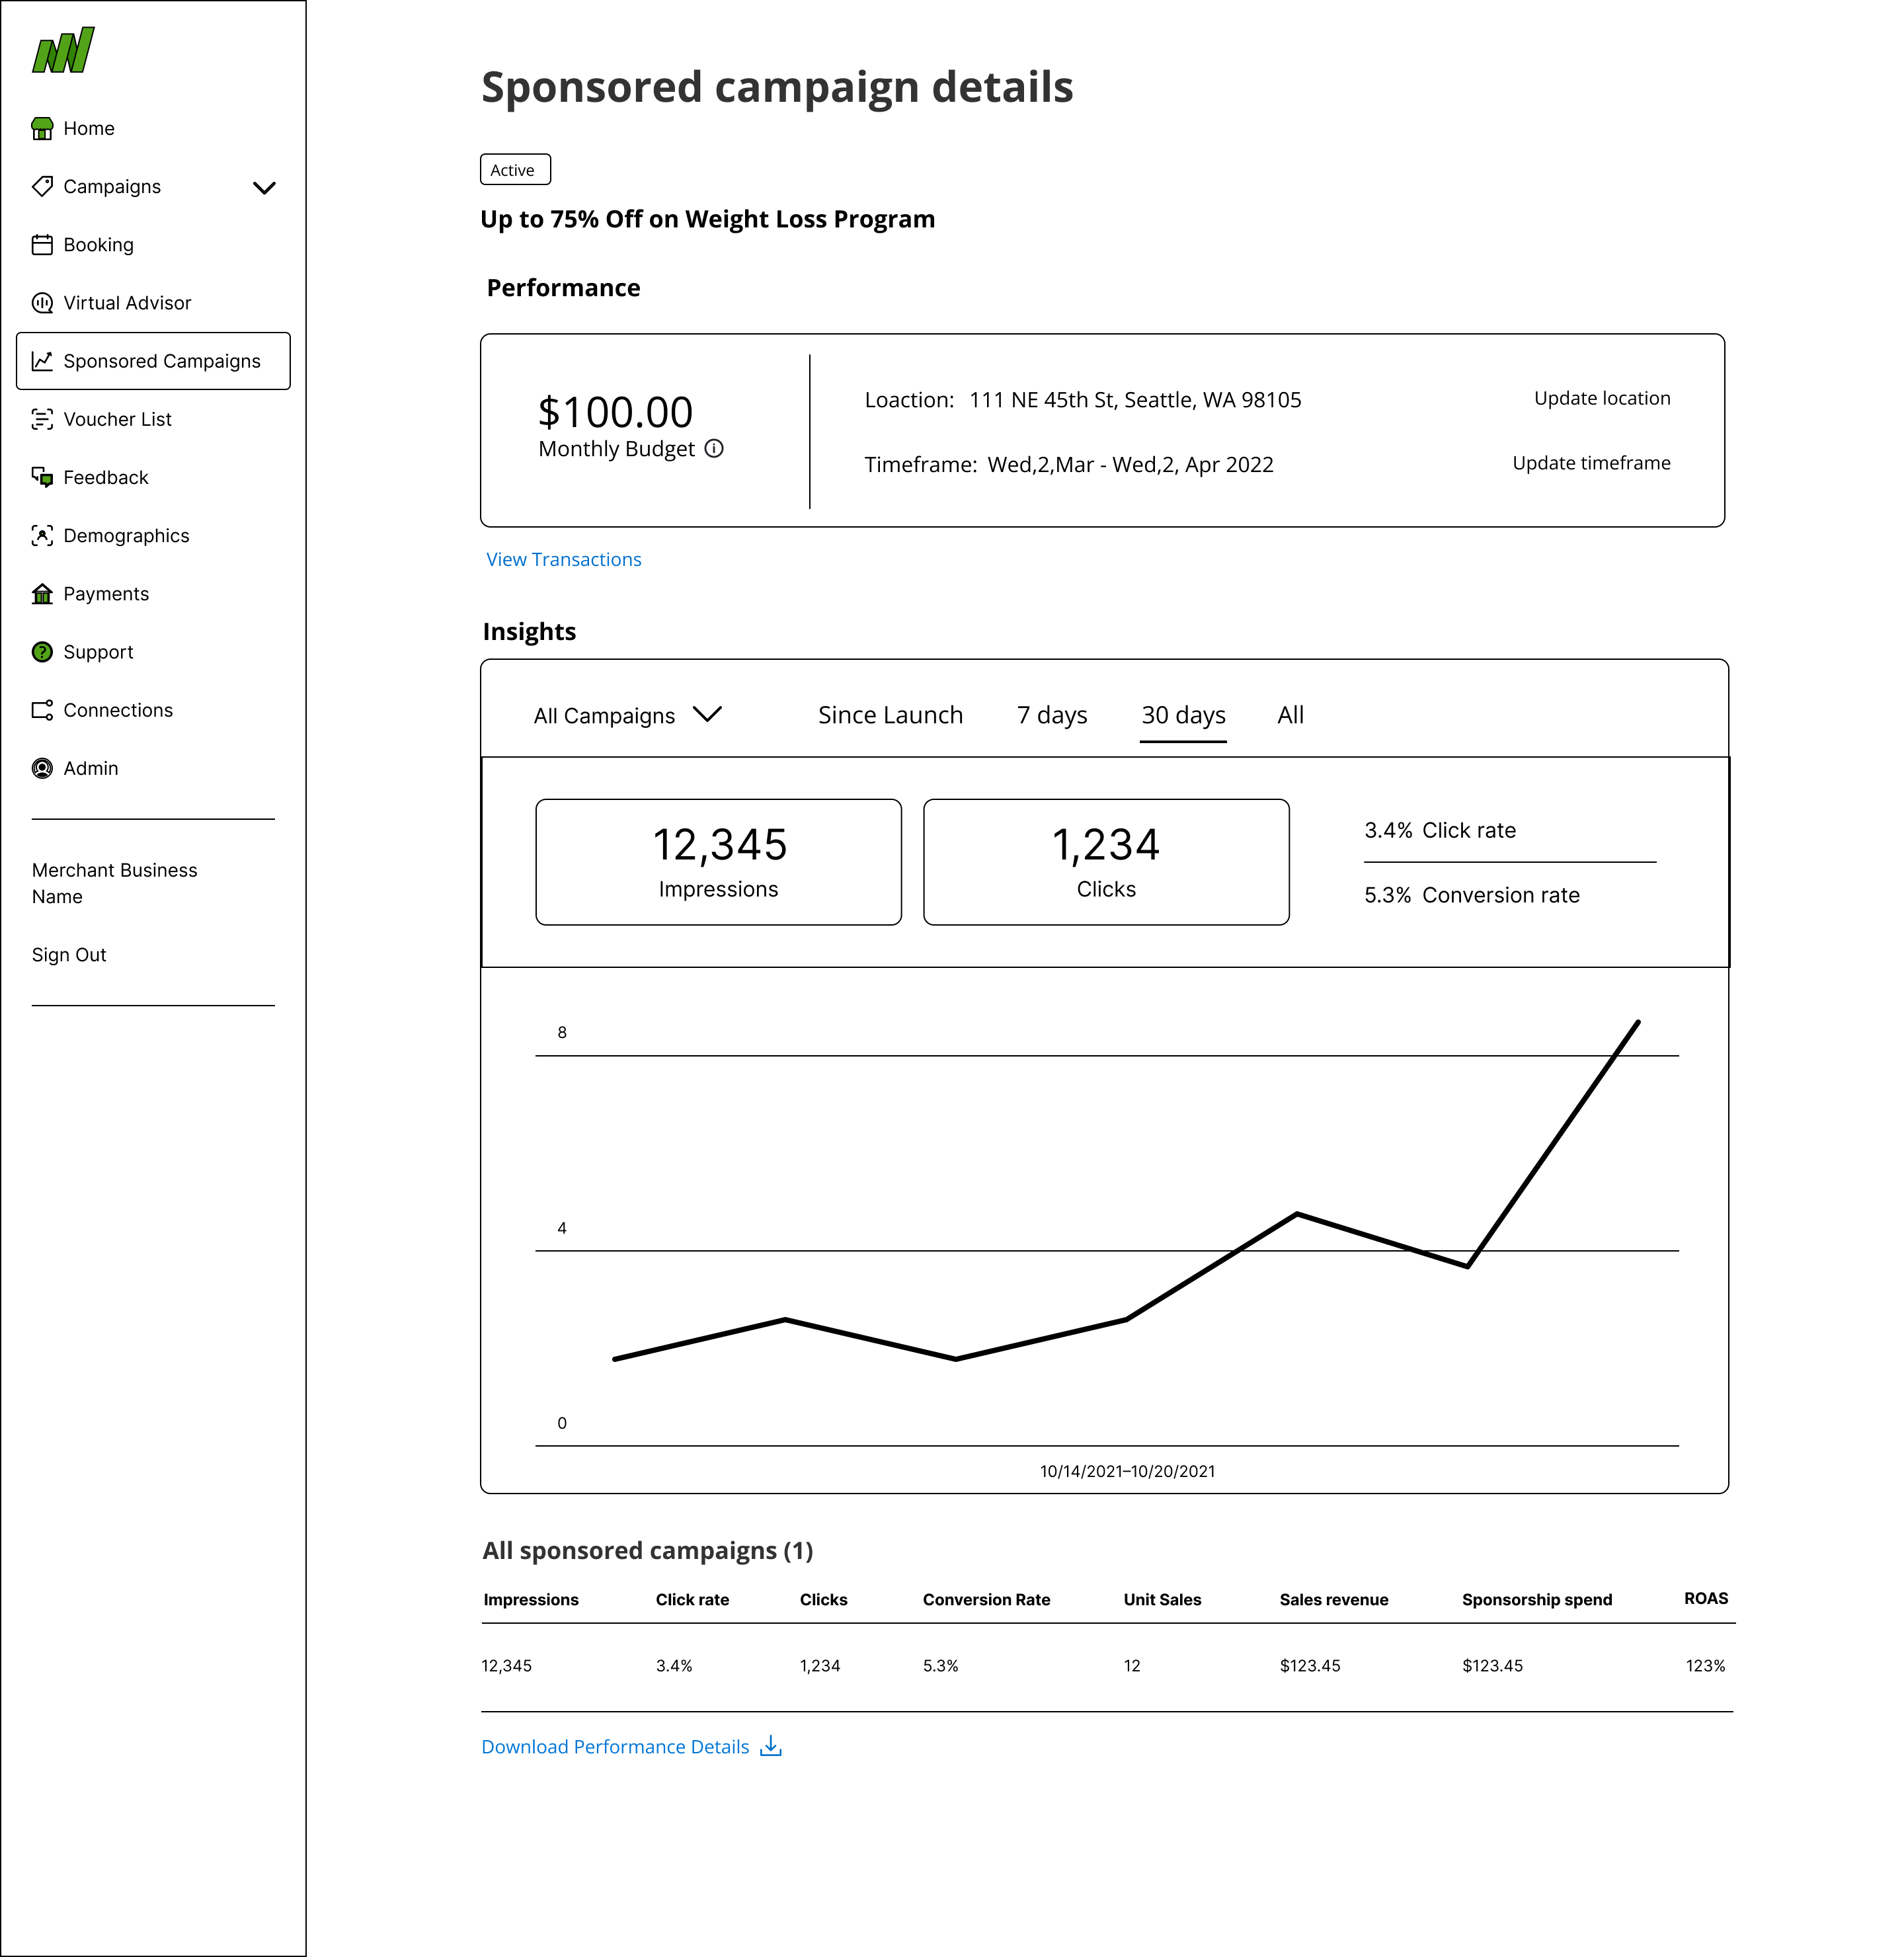This screenshot has height=1957, width=1904.
Task: Switch to the All timeframe tab
Action: pyautogui.click(x=1290, y=715)
